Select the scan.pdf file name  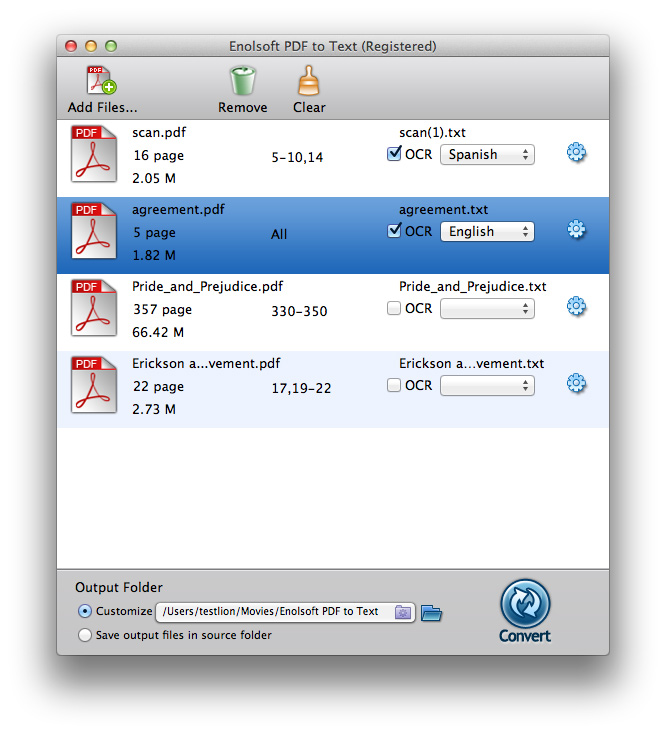pos(159,133)
